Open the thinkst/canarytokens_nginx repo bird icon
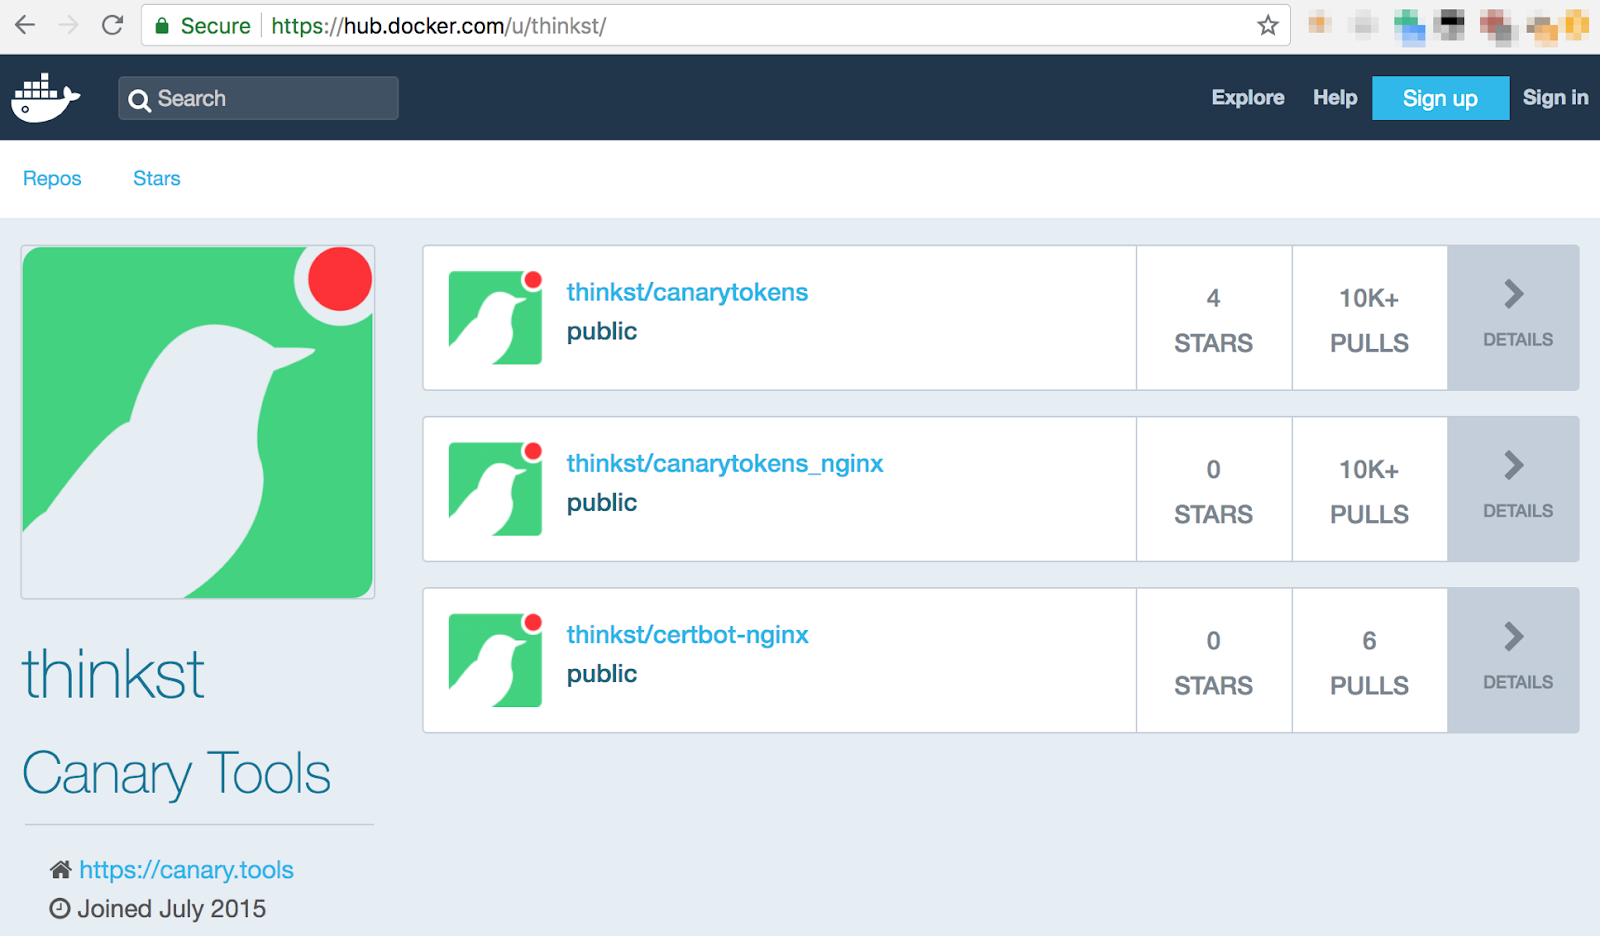Viewport: 1600px width, 936px height. [495, 488]
